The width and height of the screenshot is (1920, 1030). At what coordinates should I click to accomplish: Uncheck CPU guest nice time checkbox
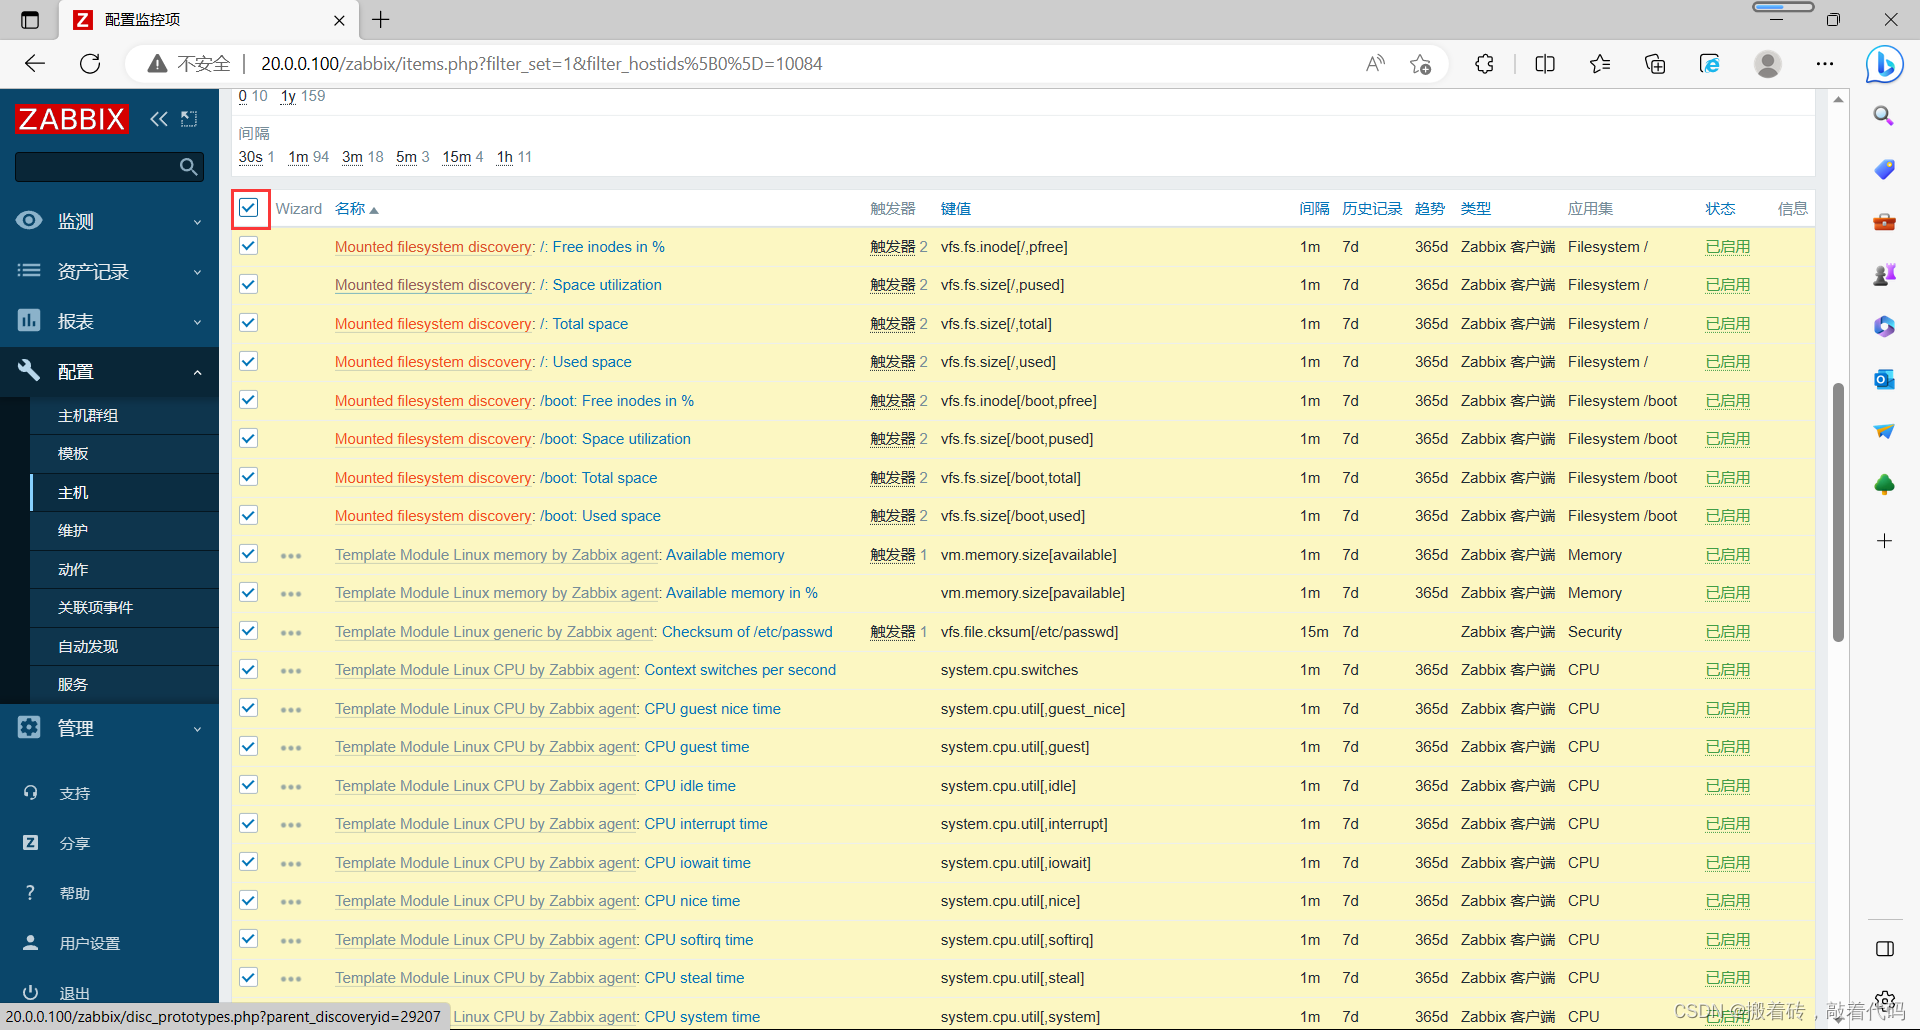[249, 708]
